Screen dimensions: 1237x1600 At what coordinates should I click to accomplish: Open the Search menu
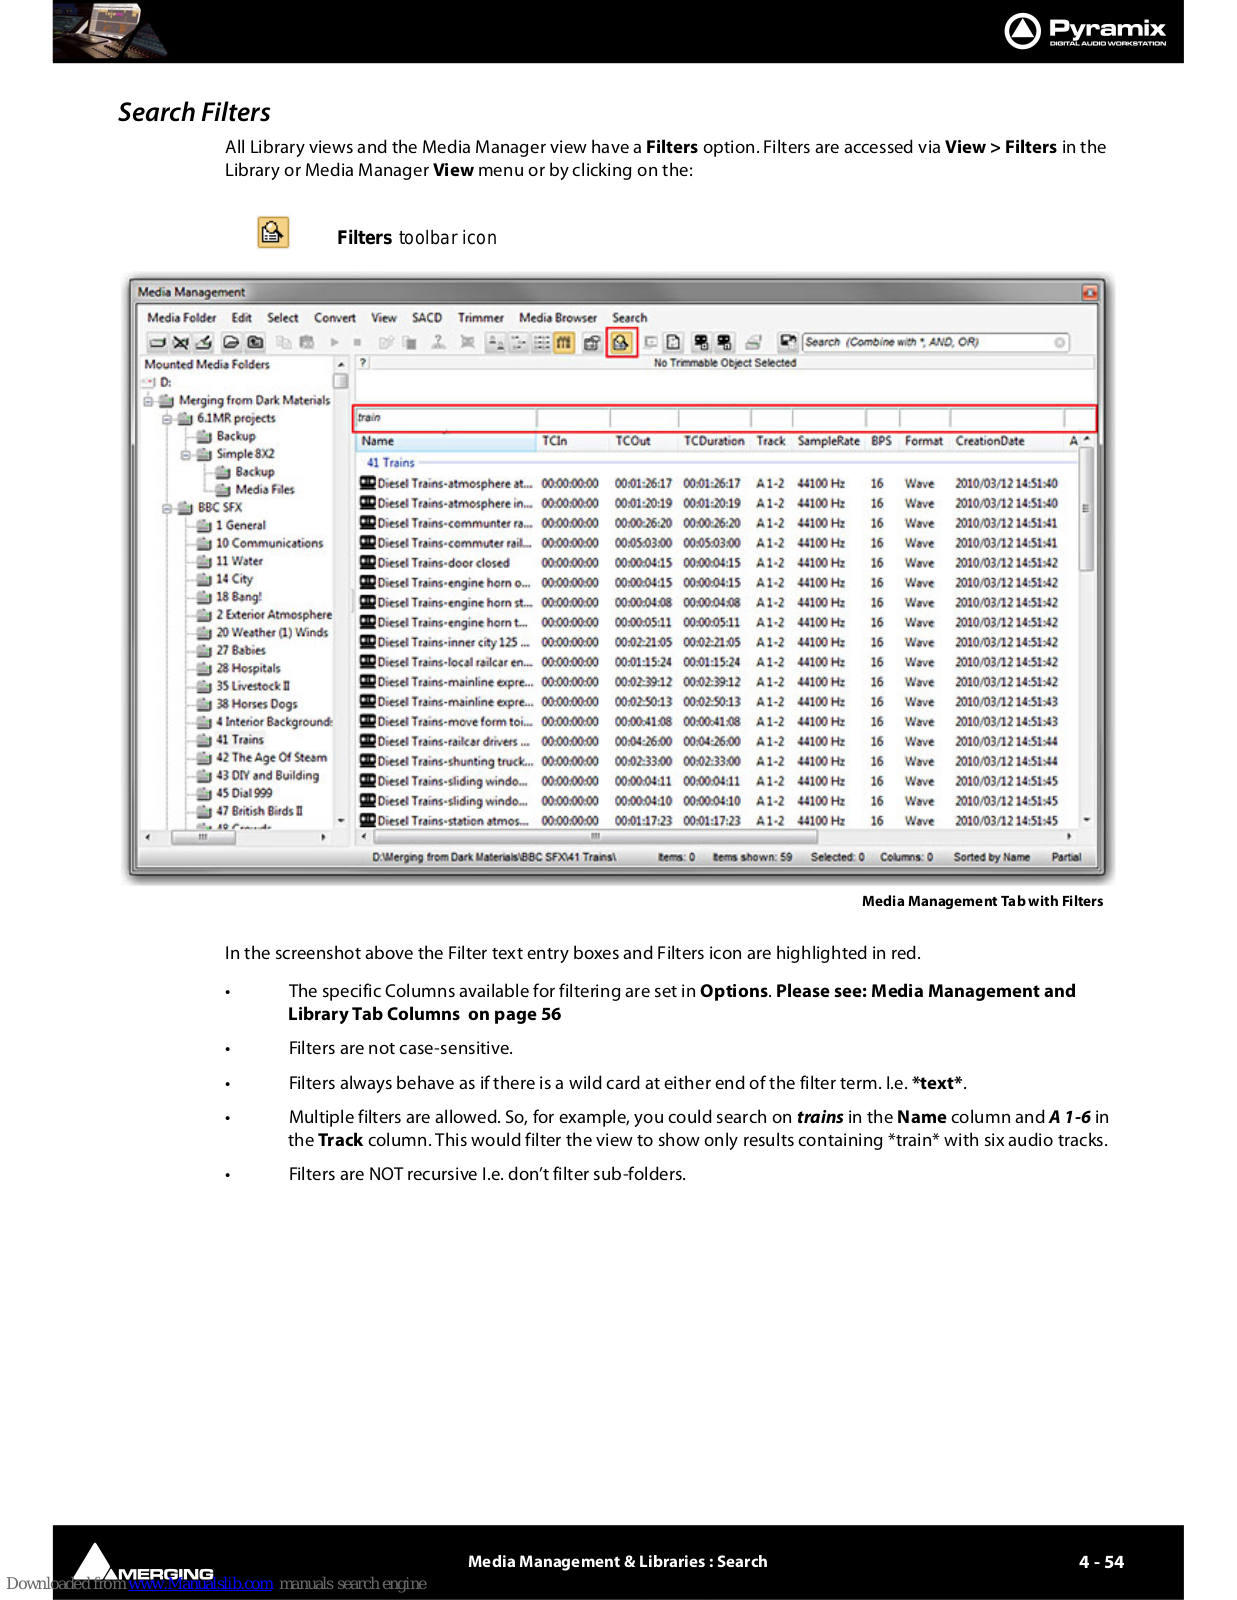click(x=630, y=318)
